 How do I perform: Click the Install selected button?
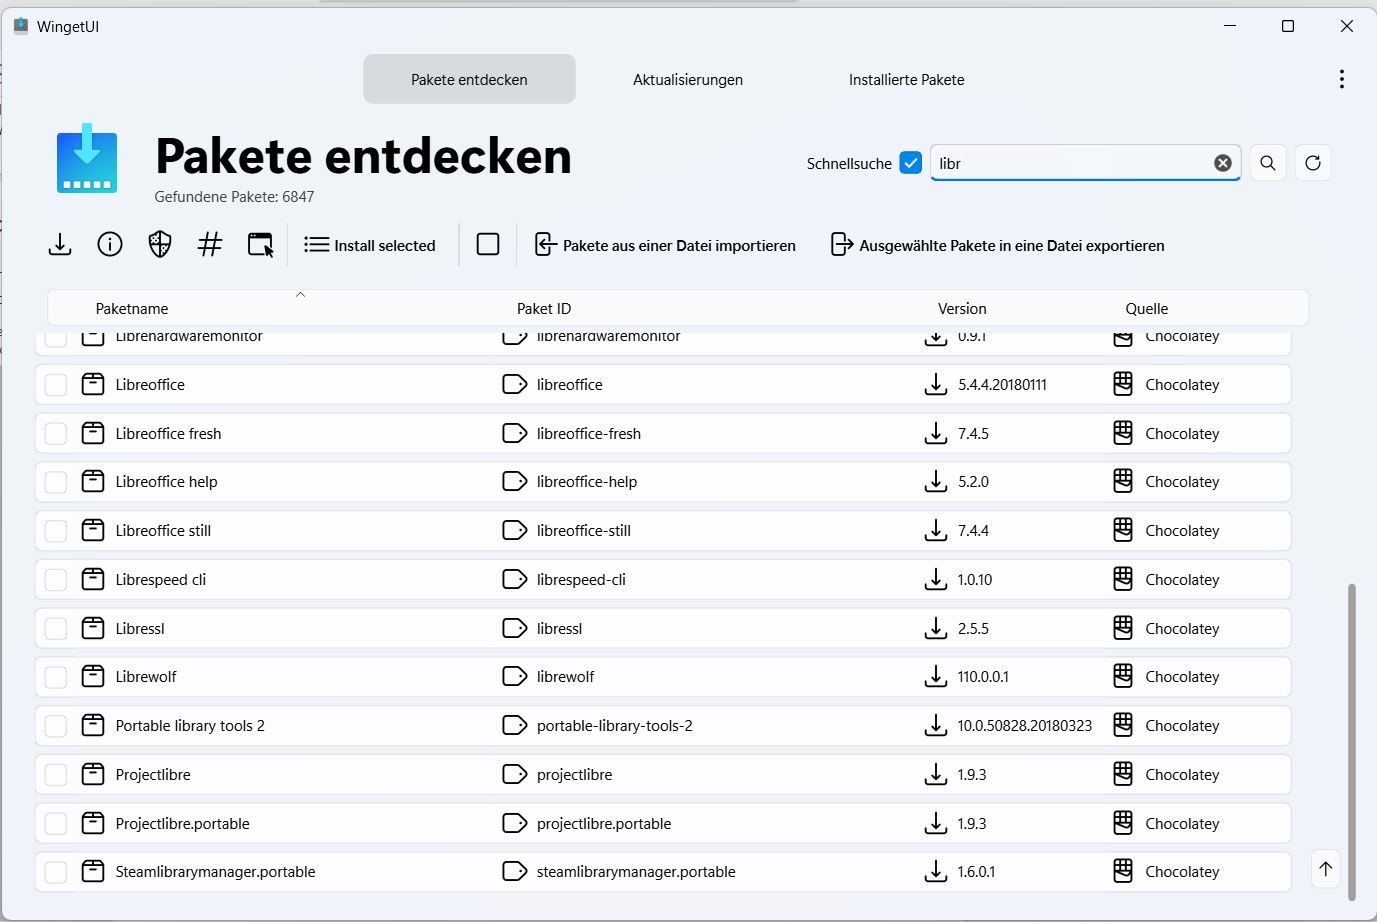(x=371, y=245)
